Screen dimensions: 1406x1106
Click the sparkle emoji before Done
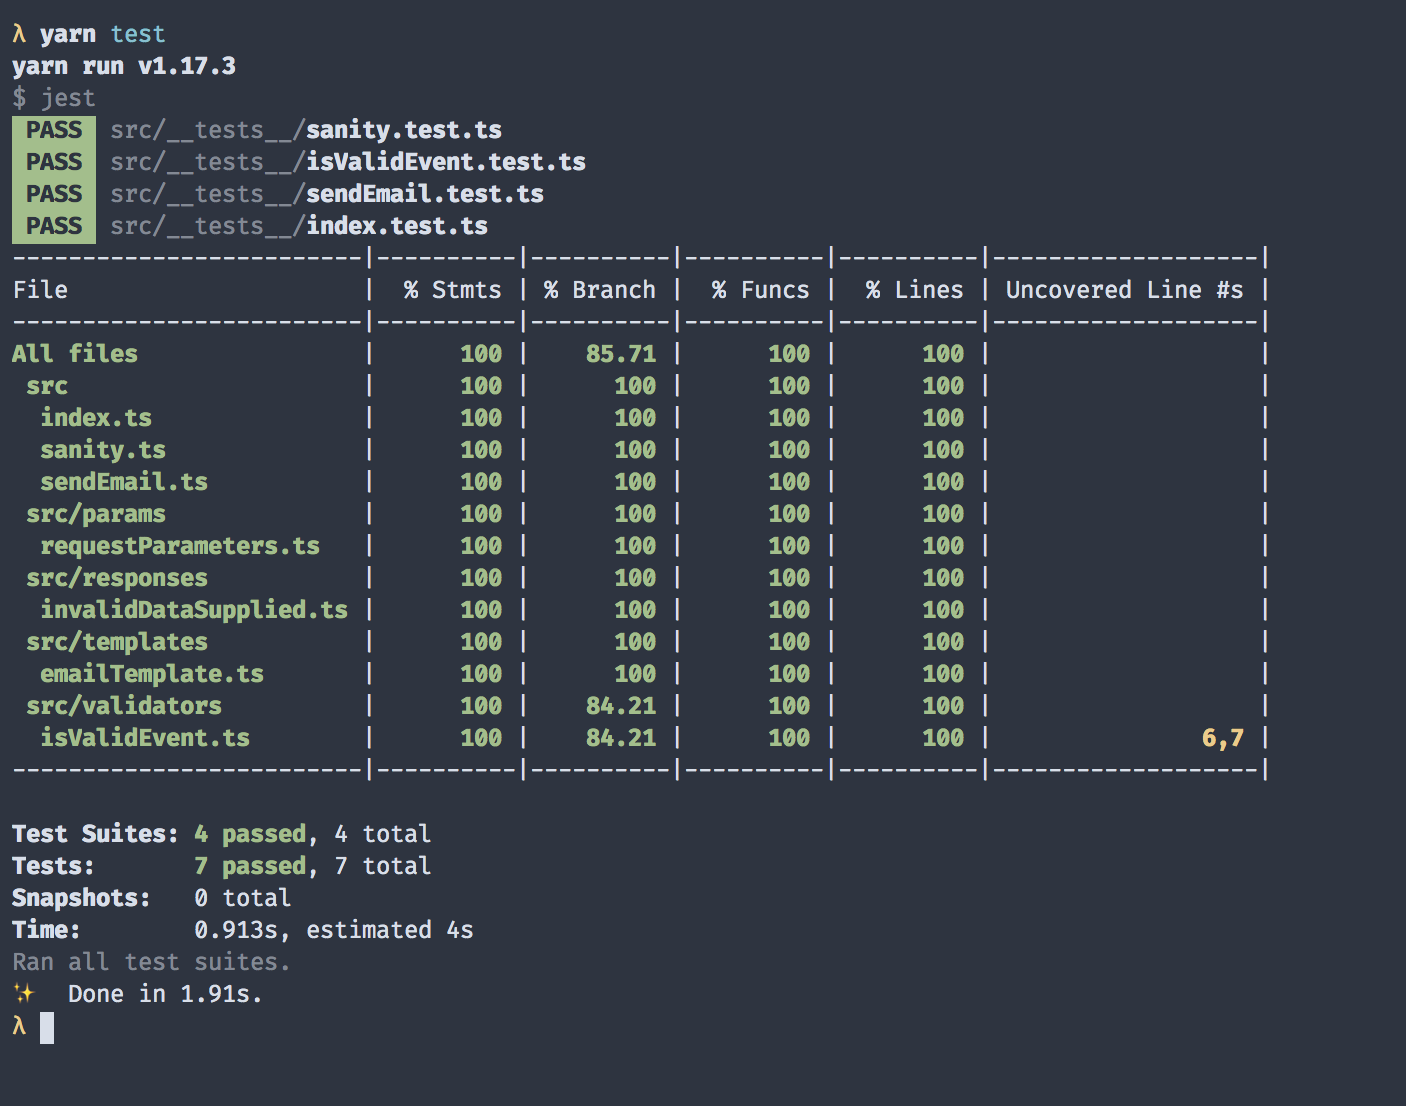click(24, 993)
